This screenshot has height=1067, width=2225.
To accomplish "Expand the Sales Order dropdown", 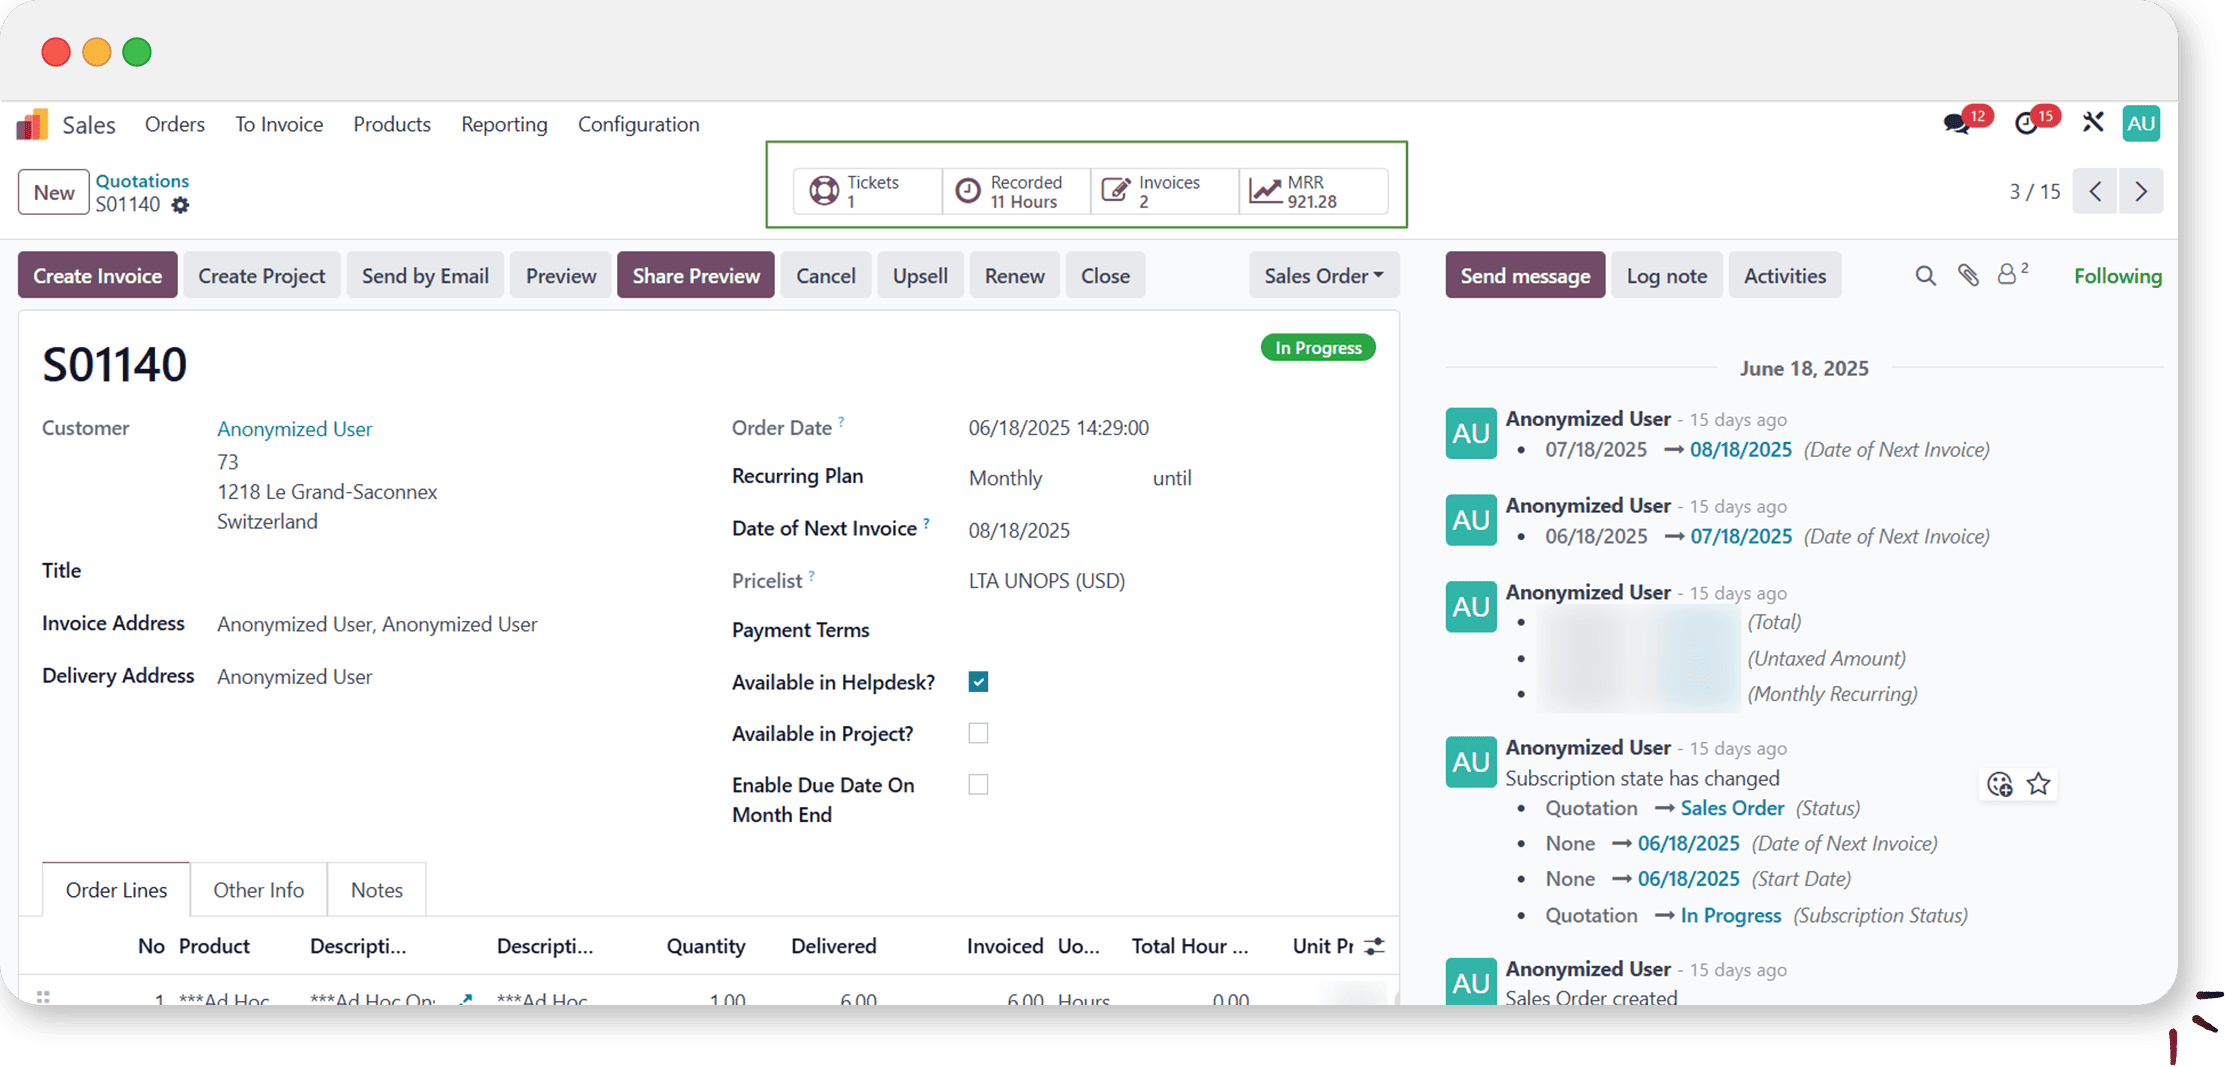I will pos(1323,276).
